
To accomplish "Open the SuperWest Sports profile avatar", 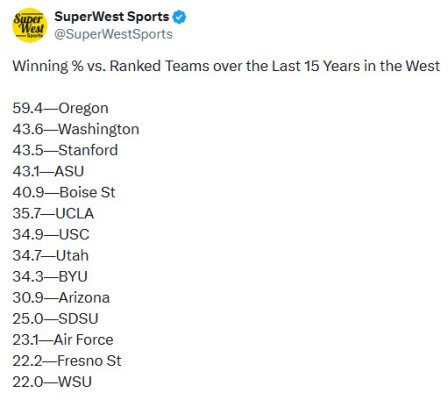I will coord(29,26).
